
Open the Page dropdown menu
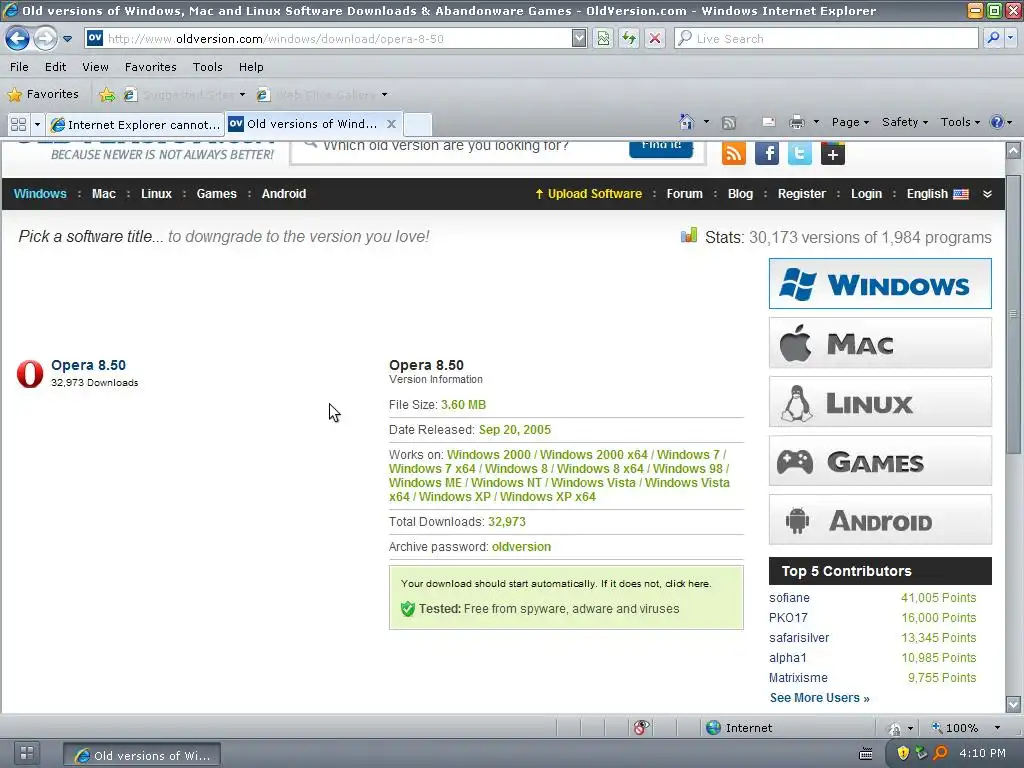[850, 122]
